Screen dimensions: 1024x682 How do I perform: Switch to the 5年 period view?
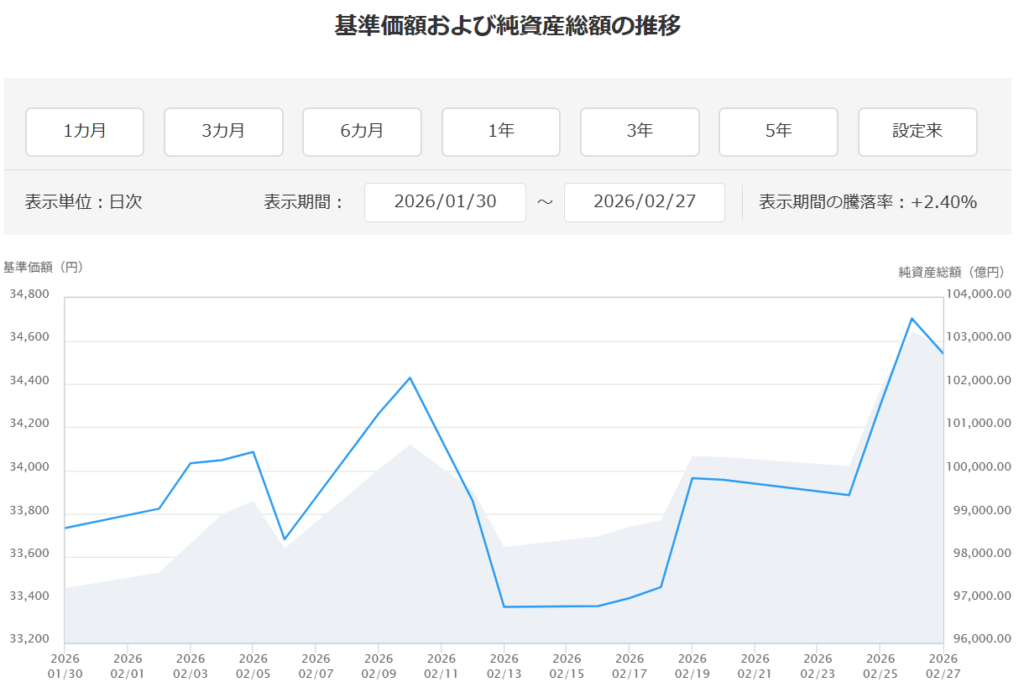[x=778, y=132]
